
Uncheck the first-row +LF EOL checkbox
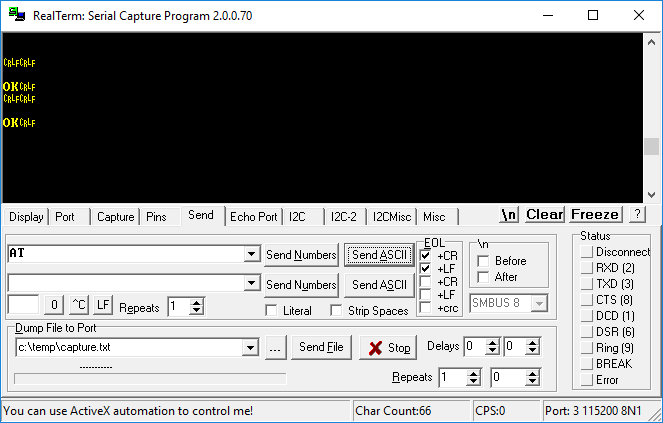point(425,269)
